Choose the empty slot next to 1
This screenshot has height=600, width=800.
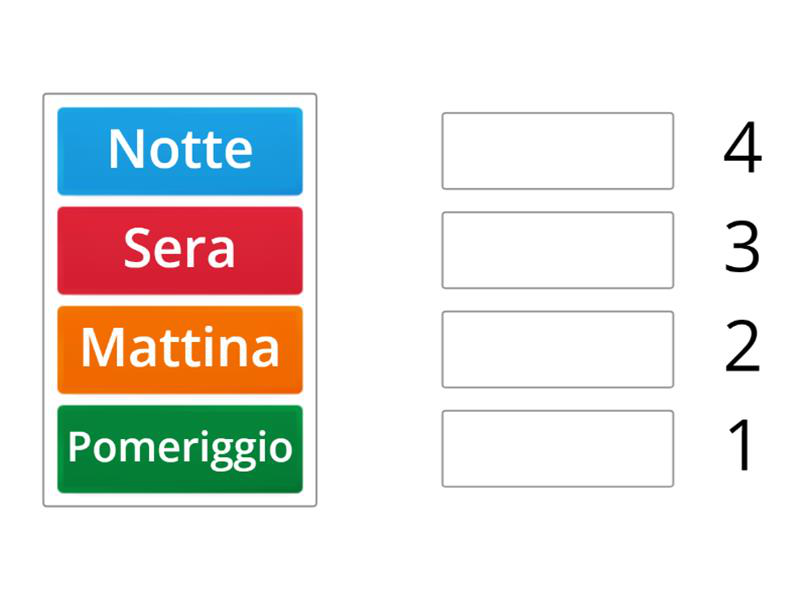[x=557, y=448]
